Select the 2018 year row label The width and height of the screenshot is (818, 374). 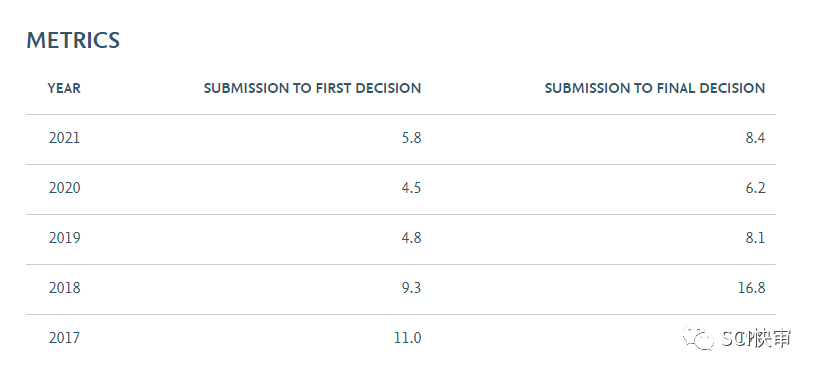pyautogui.click(x=65, y=288)
